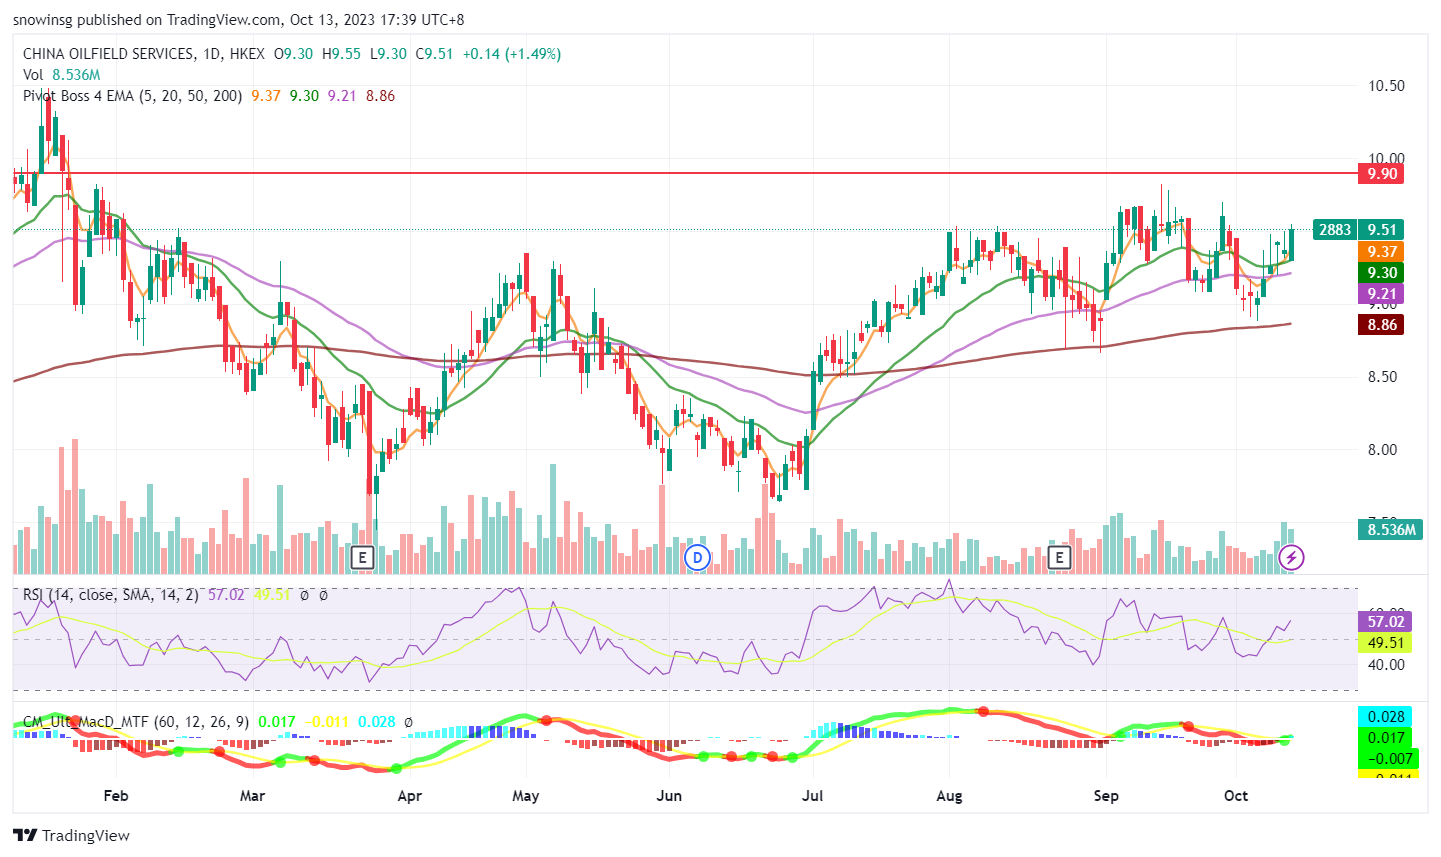
Task: Click the purple 9.21 EMA price tag
Action: pyautogui.click(x=1381, y=294)
